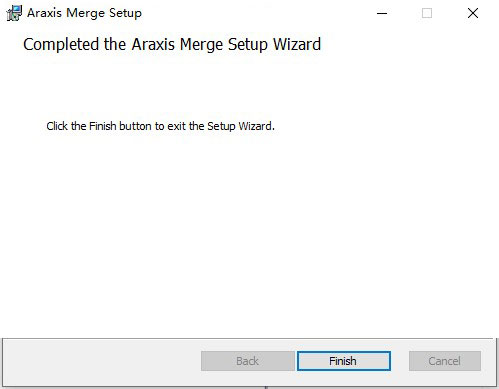The width and height of the screenshot is (499, 389).
Task: Click the Finish button to exit setup
Action: click(344, 361)
